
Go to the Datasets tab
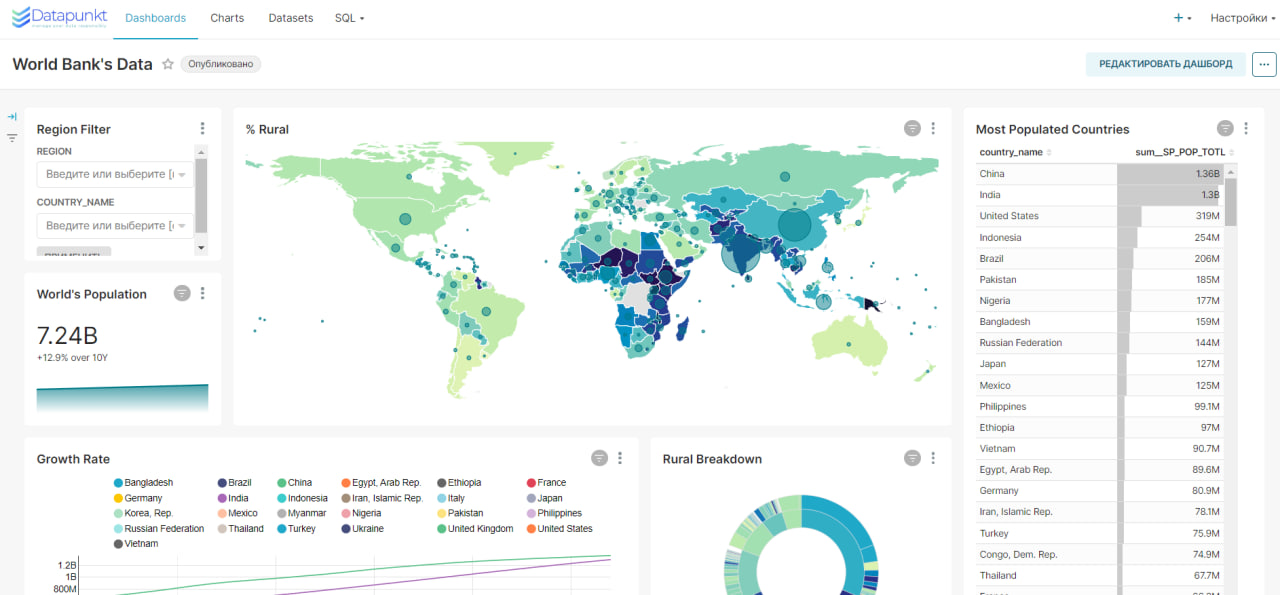pos(291,18)
